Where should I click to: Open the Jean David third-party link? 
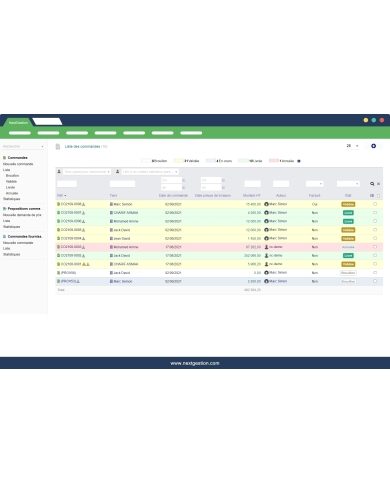(x=122, y=239)
